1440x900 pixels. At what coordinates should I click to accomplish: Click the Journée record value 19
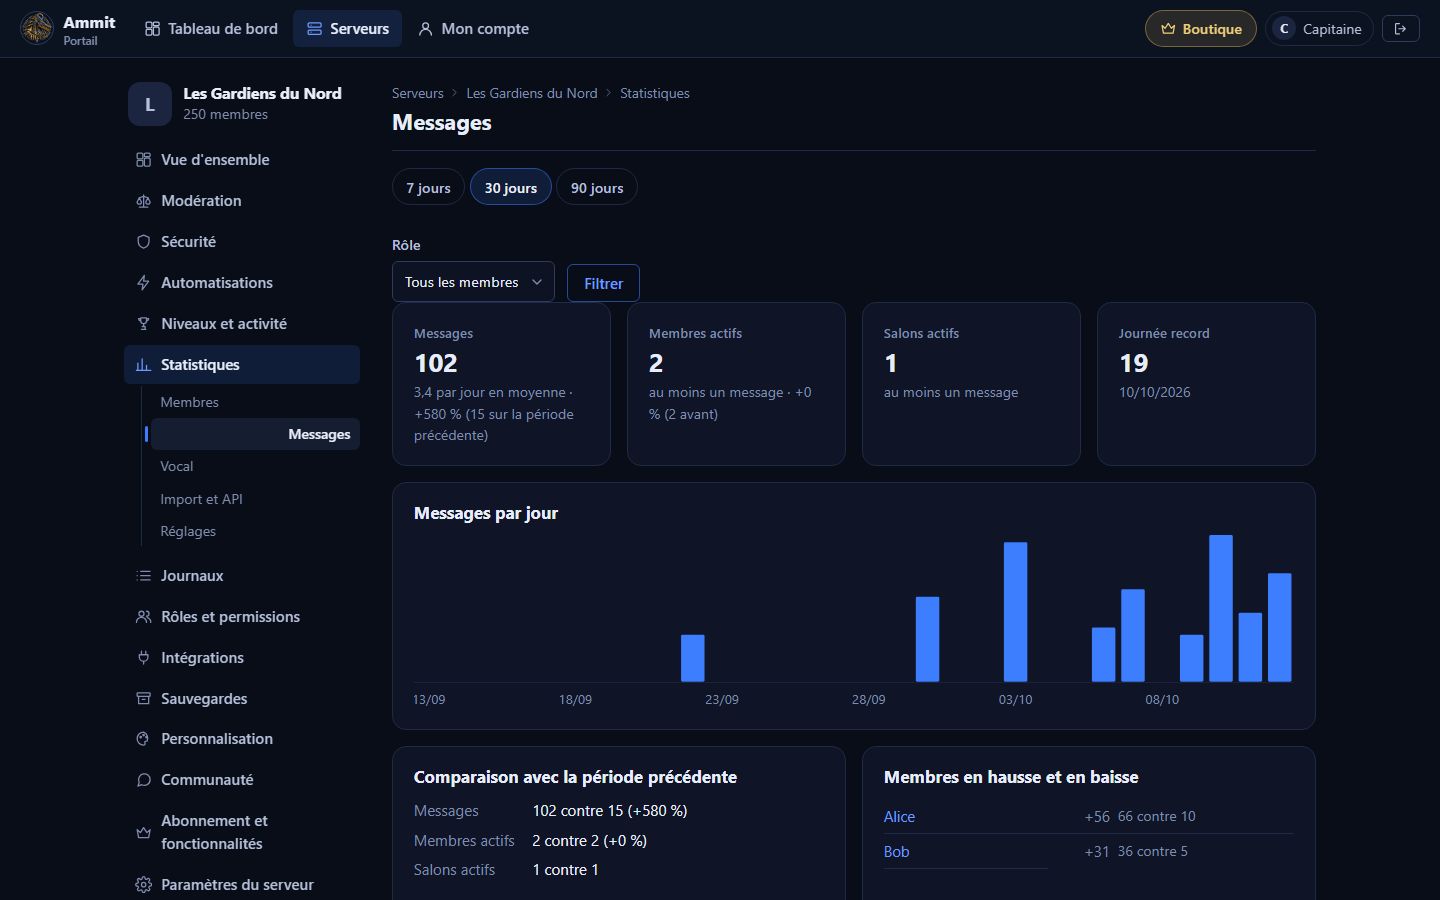1133,363
